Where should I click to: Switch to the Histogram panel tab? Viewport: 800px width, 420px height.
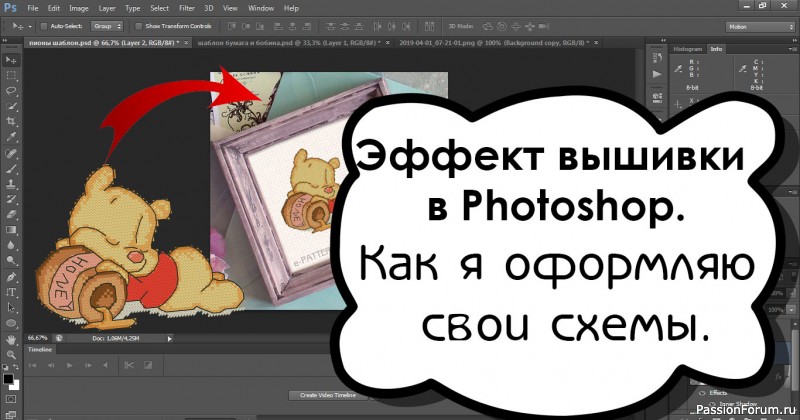point(685,47)
